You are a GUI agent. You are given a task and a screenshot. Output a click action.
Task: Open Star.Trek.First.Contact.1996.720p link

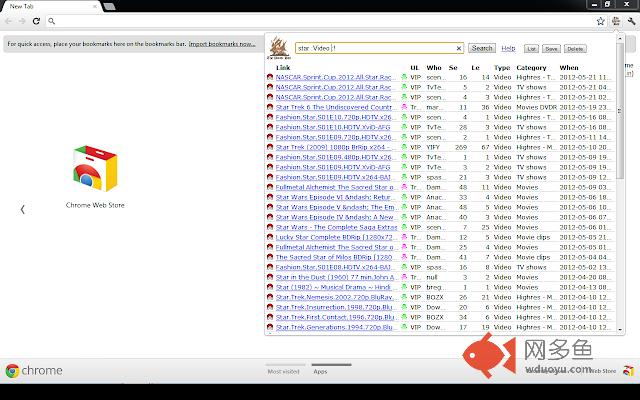[x=336, y=317]
